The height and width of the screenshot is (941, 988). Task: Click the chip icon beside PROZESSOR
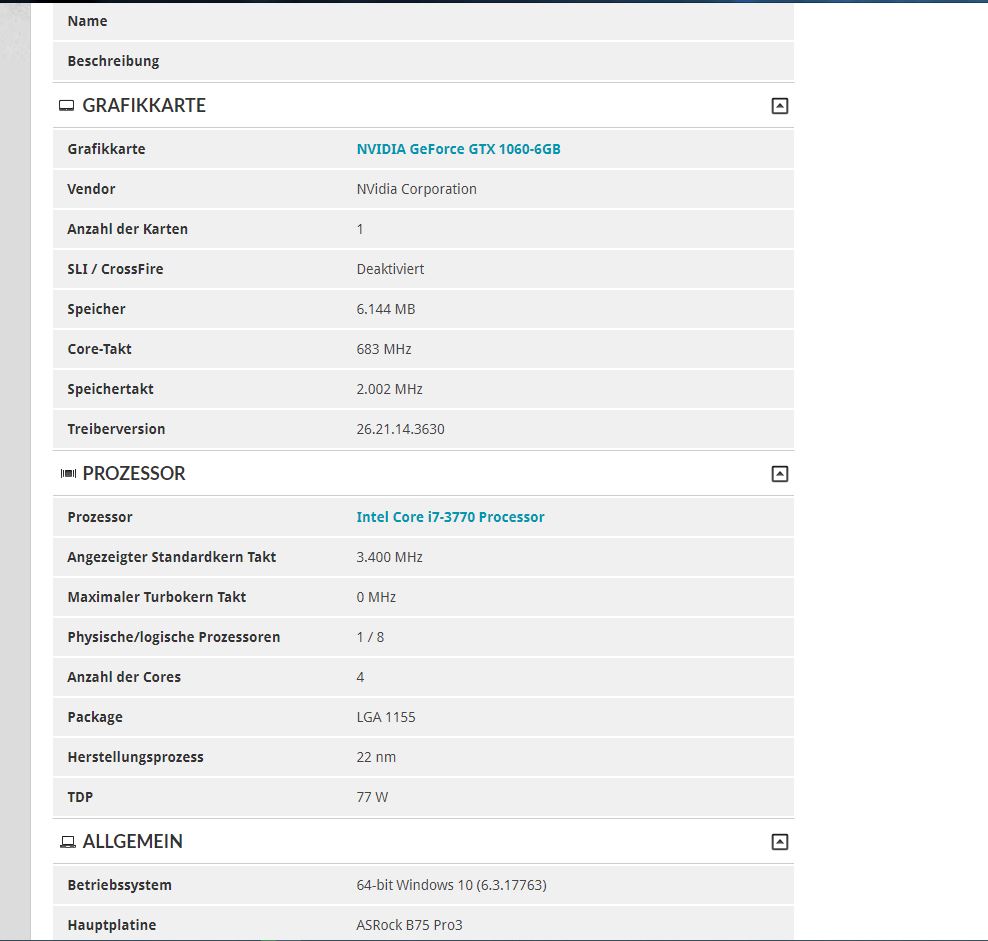point(68,473)
